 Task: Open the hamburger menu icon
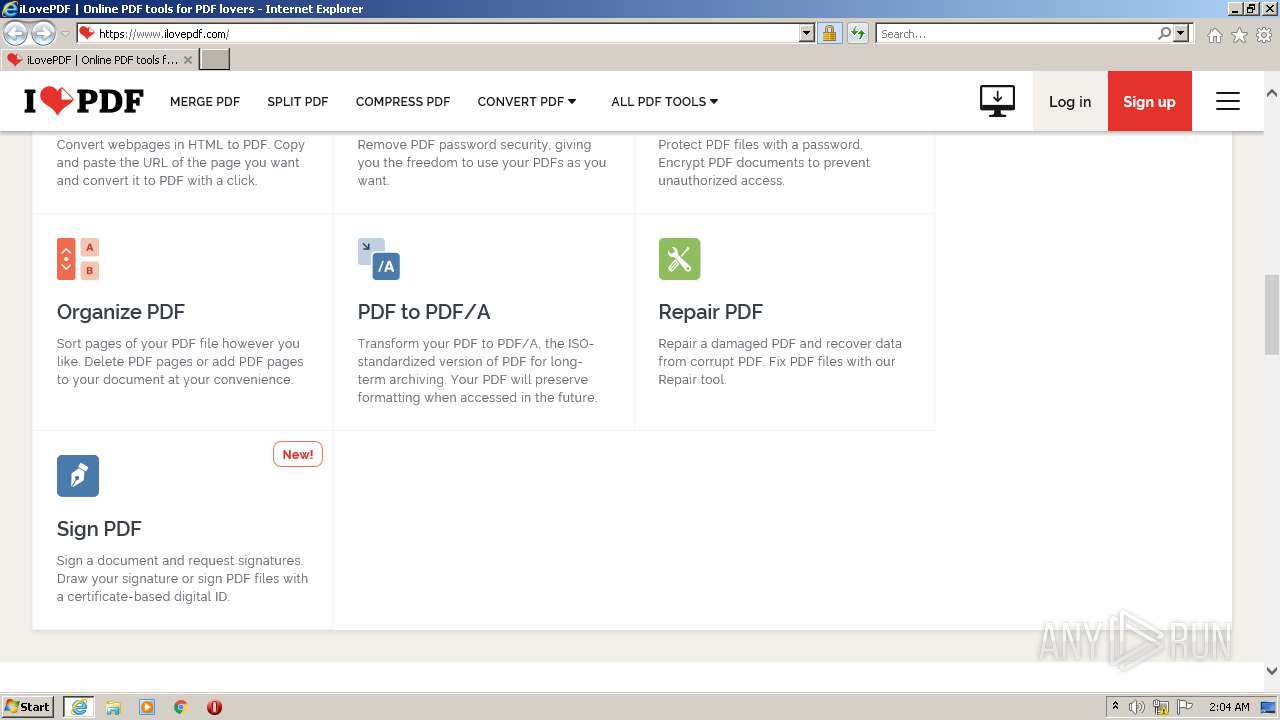coord(1227,101)
